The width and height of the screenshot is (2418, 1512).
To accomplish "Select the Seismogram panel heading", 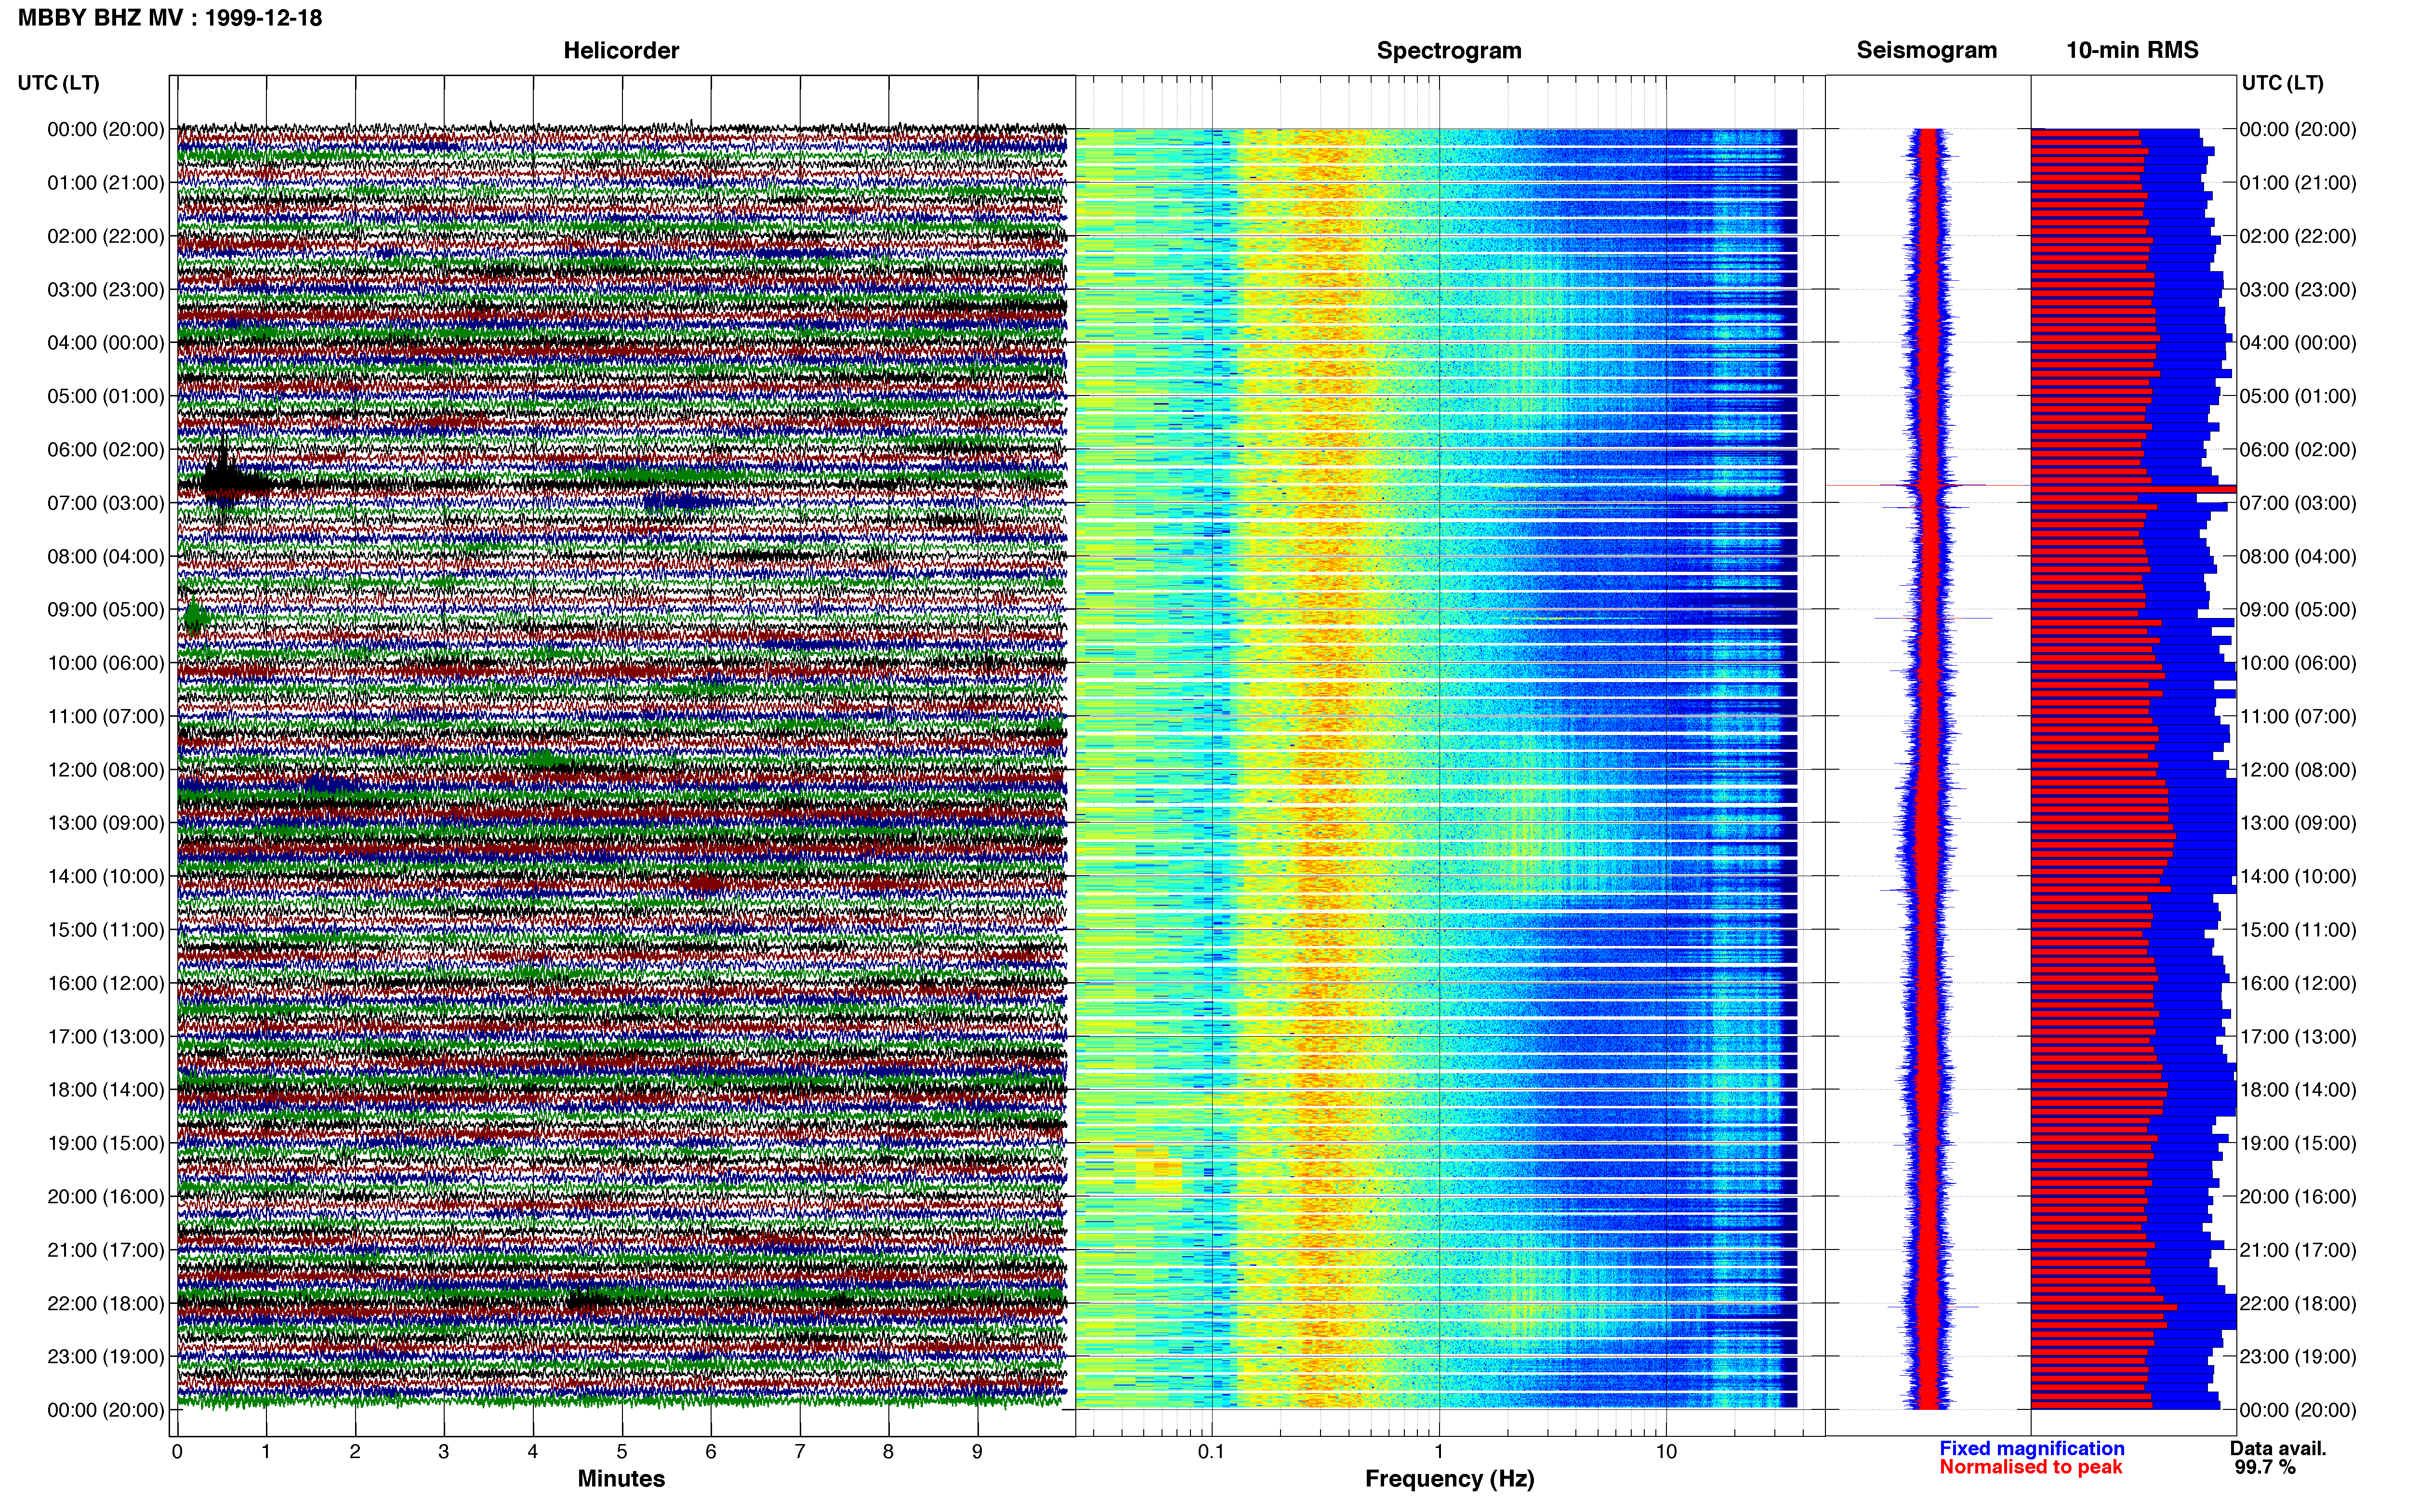I will 1926,50.
